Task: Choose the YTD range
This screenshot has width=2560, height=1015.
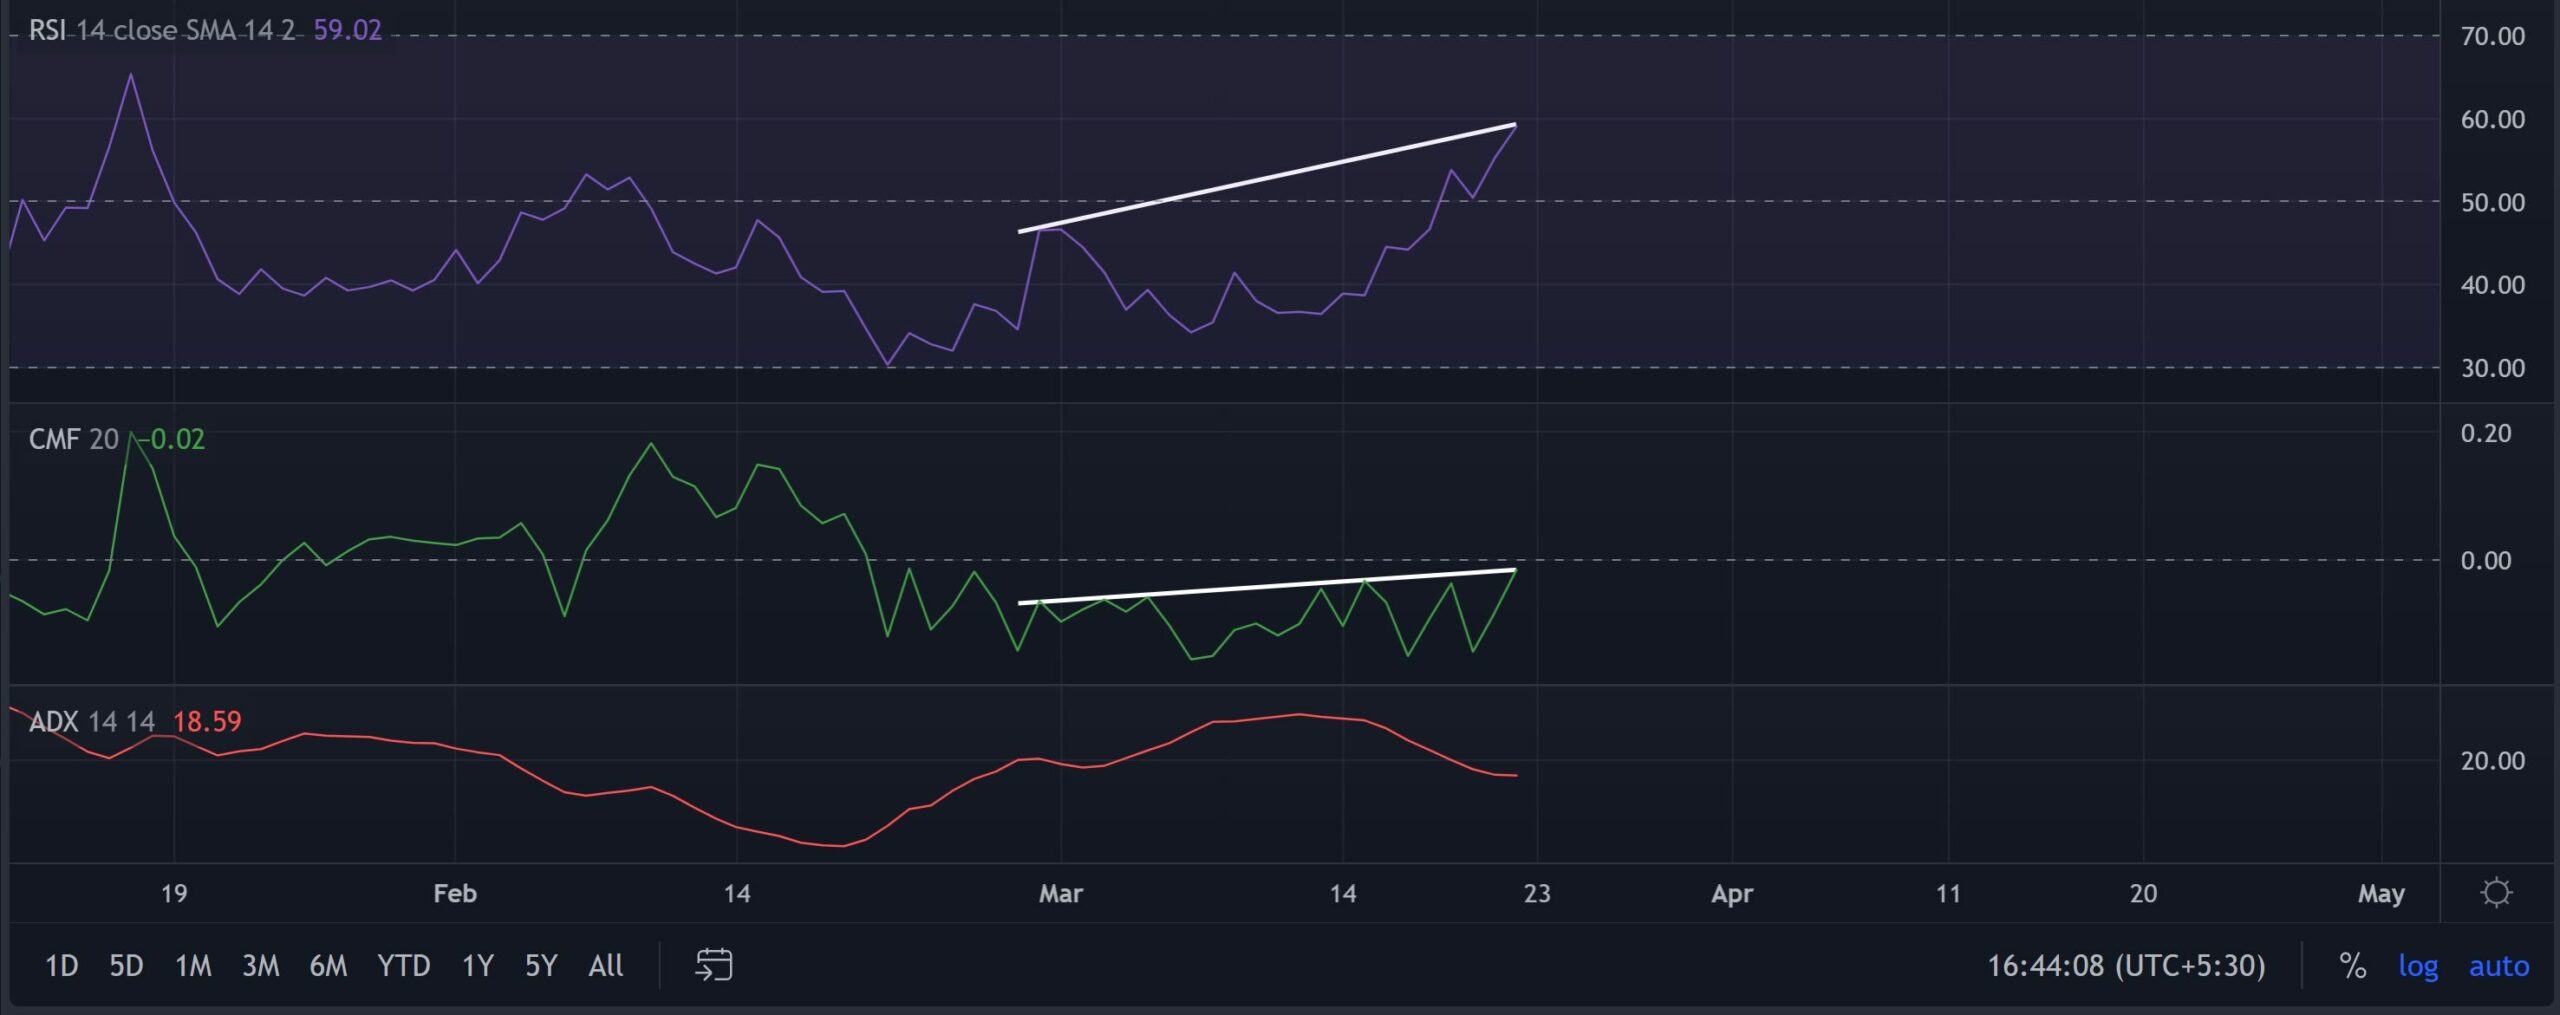Action: [x=403, y=965]
